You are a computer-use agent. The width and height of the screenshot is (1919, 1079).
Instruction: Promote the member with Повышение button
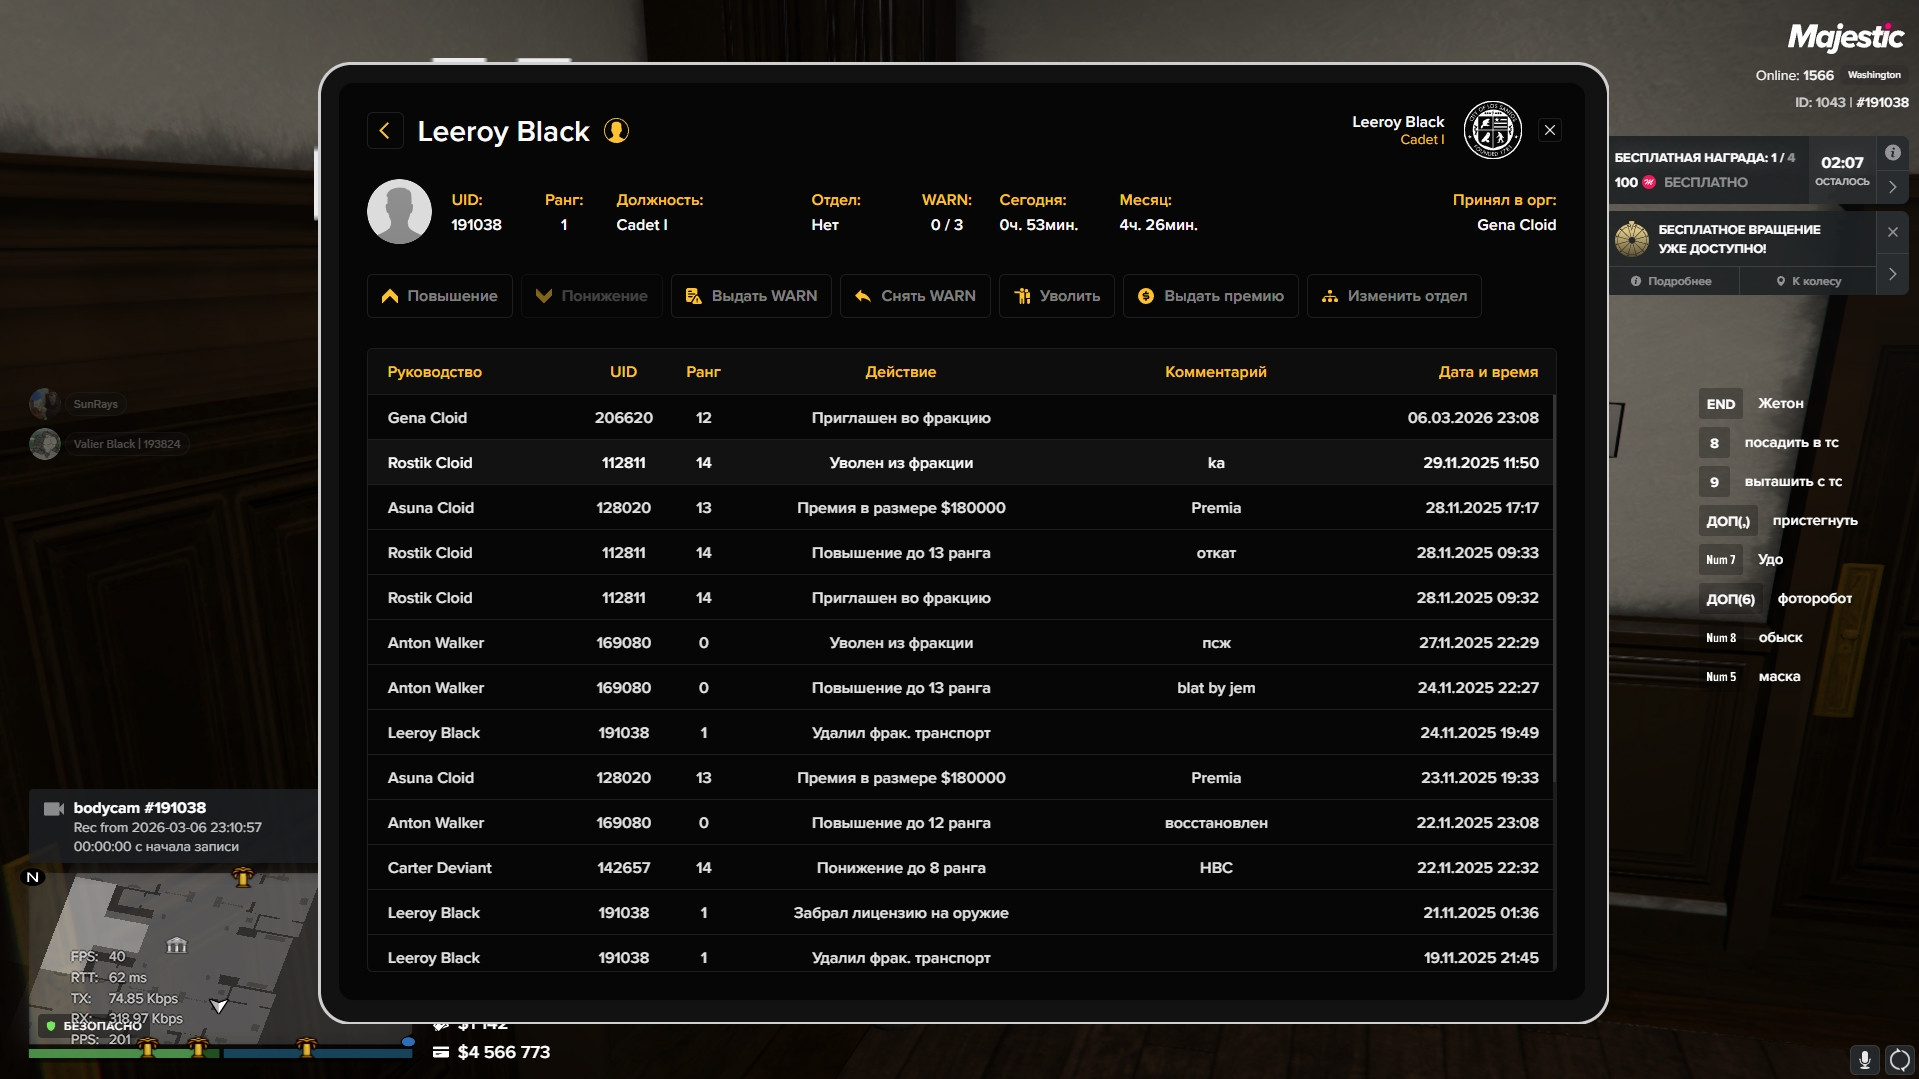point(440,296)
